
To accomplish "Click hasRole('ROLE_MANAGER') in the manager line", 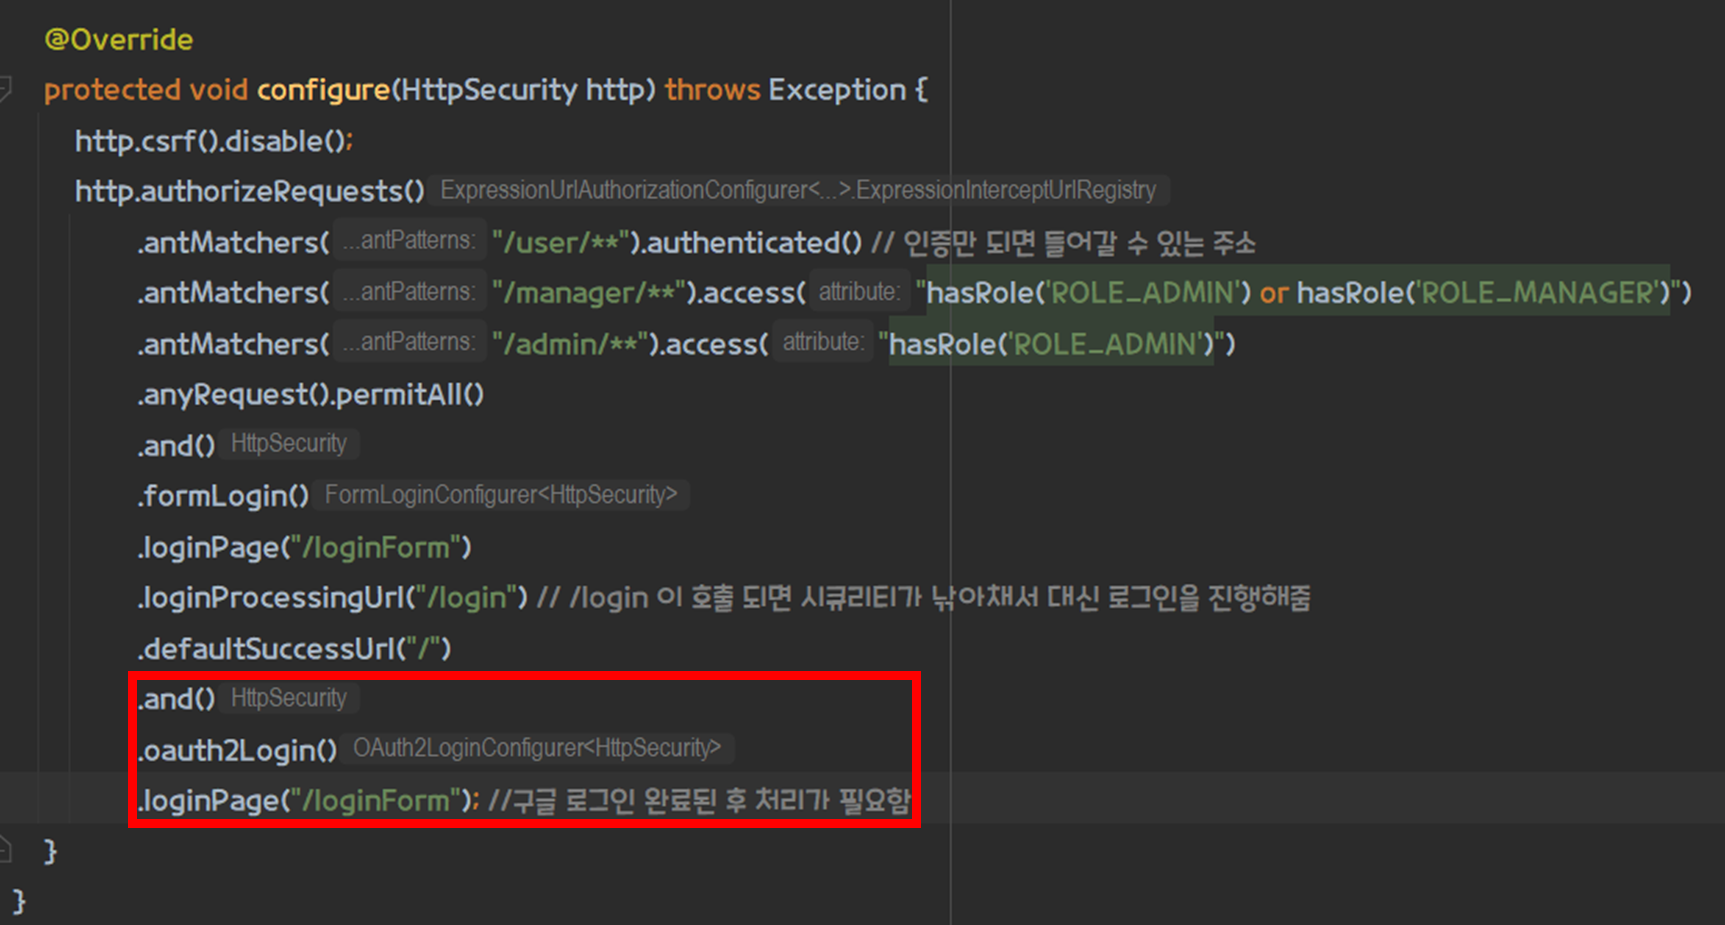I will tap(1484, 293).
